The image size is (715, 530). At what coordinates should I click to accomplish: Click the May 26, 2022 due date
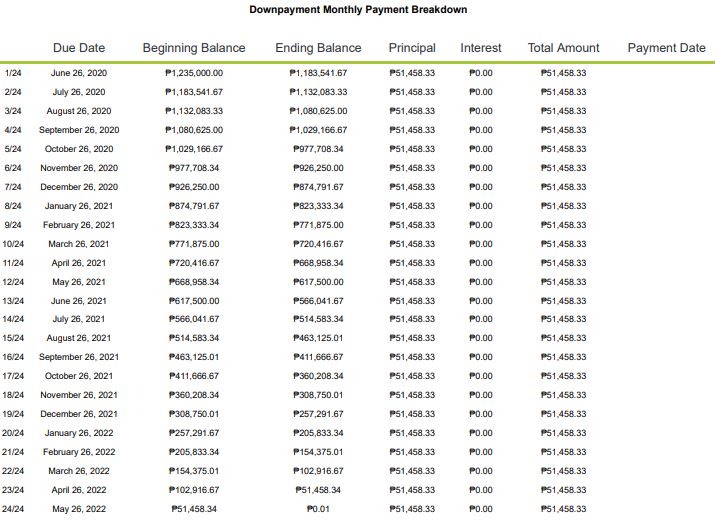click(79, 509)
